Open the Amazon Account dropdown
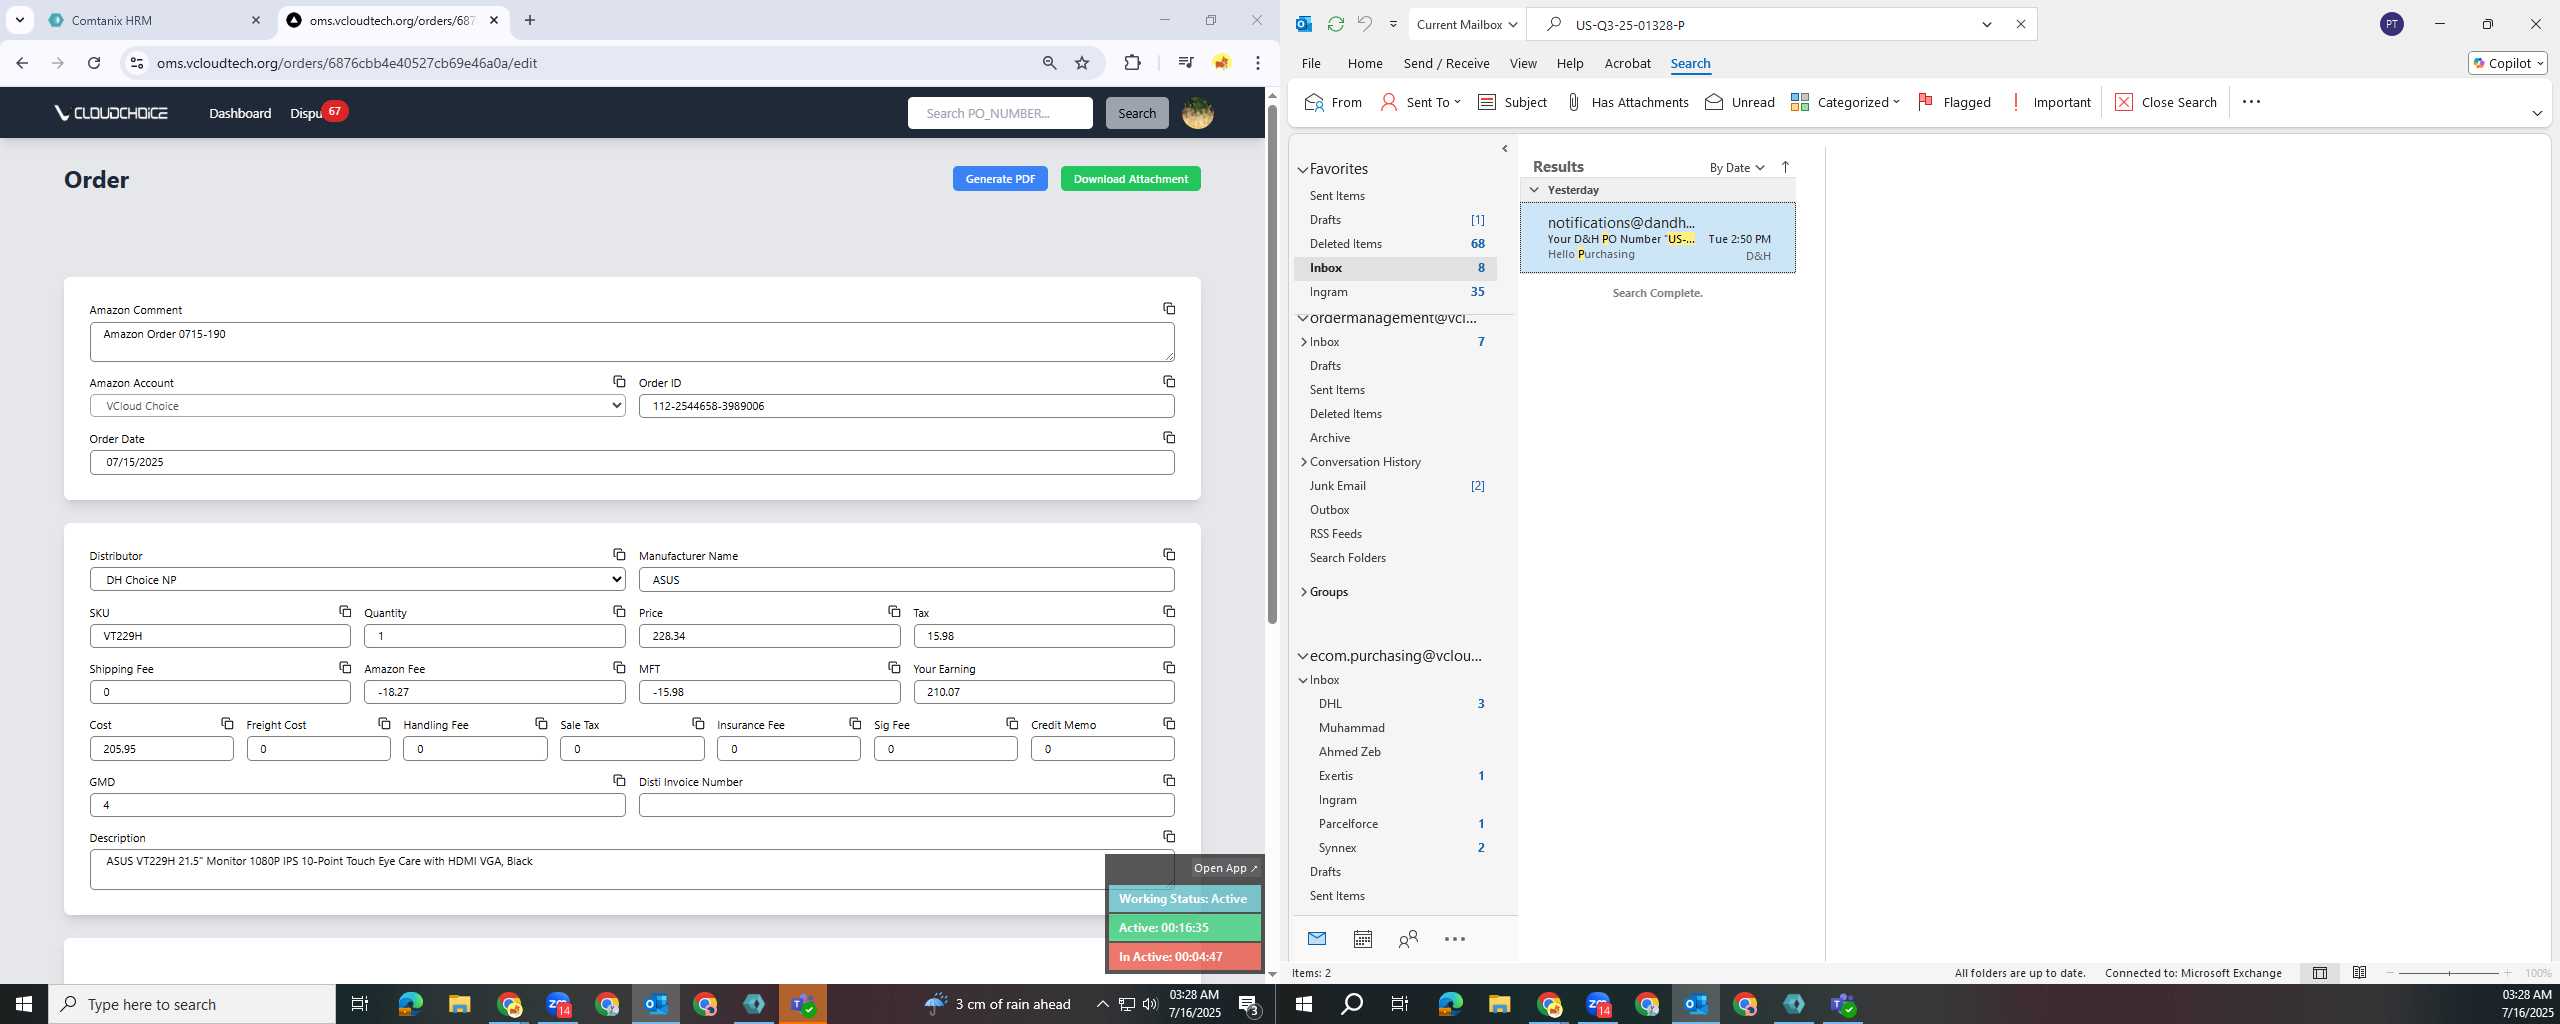This screenshot has width=2560, height=1024. click(357, 406)
